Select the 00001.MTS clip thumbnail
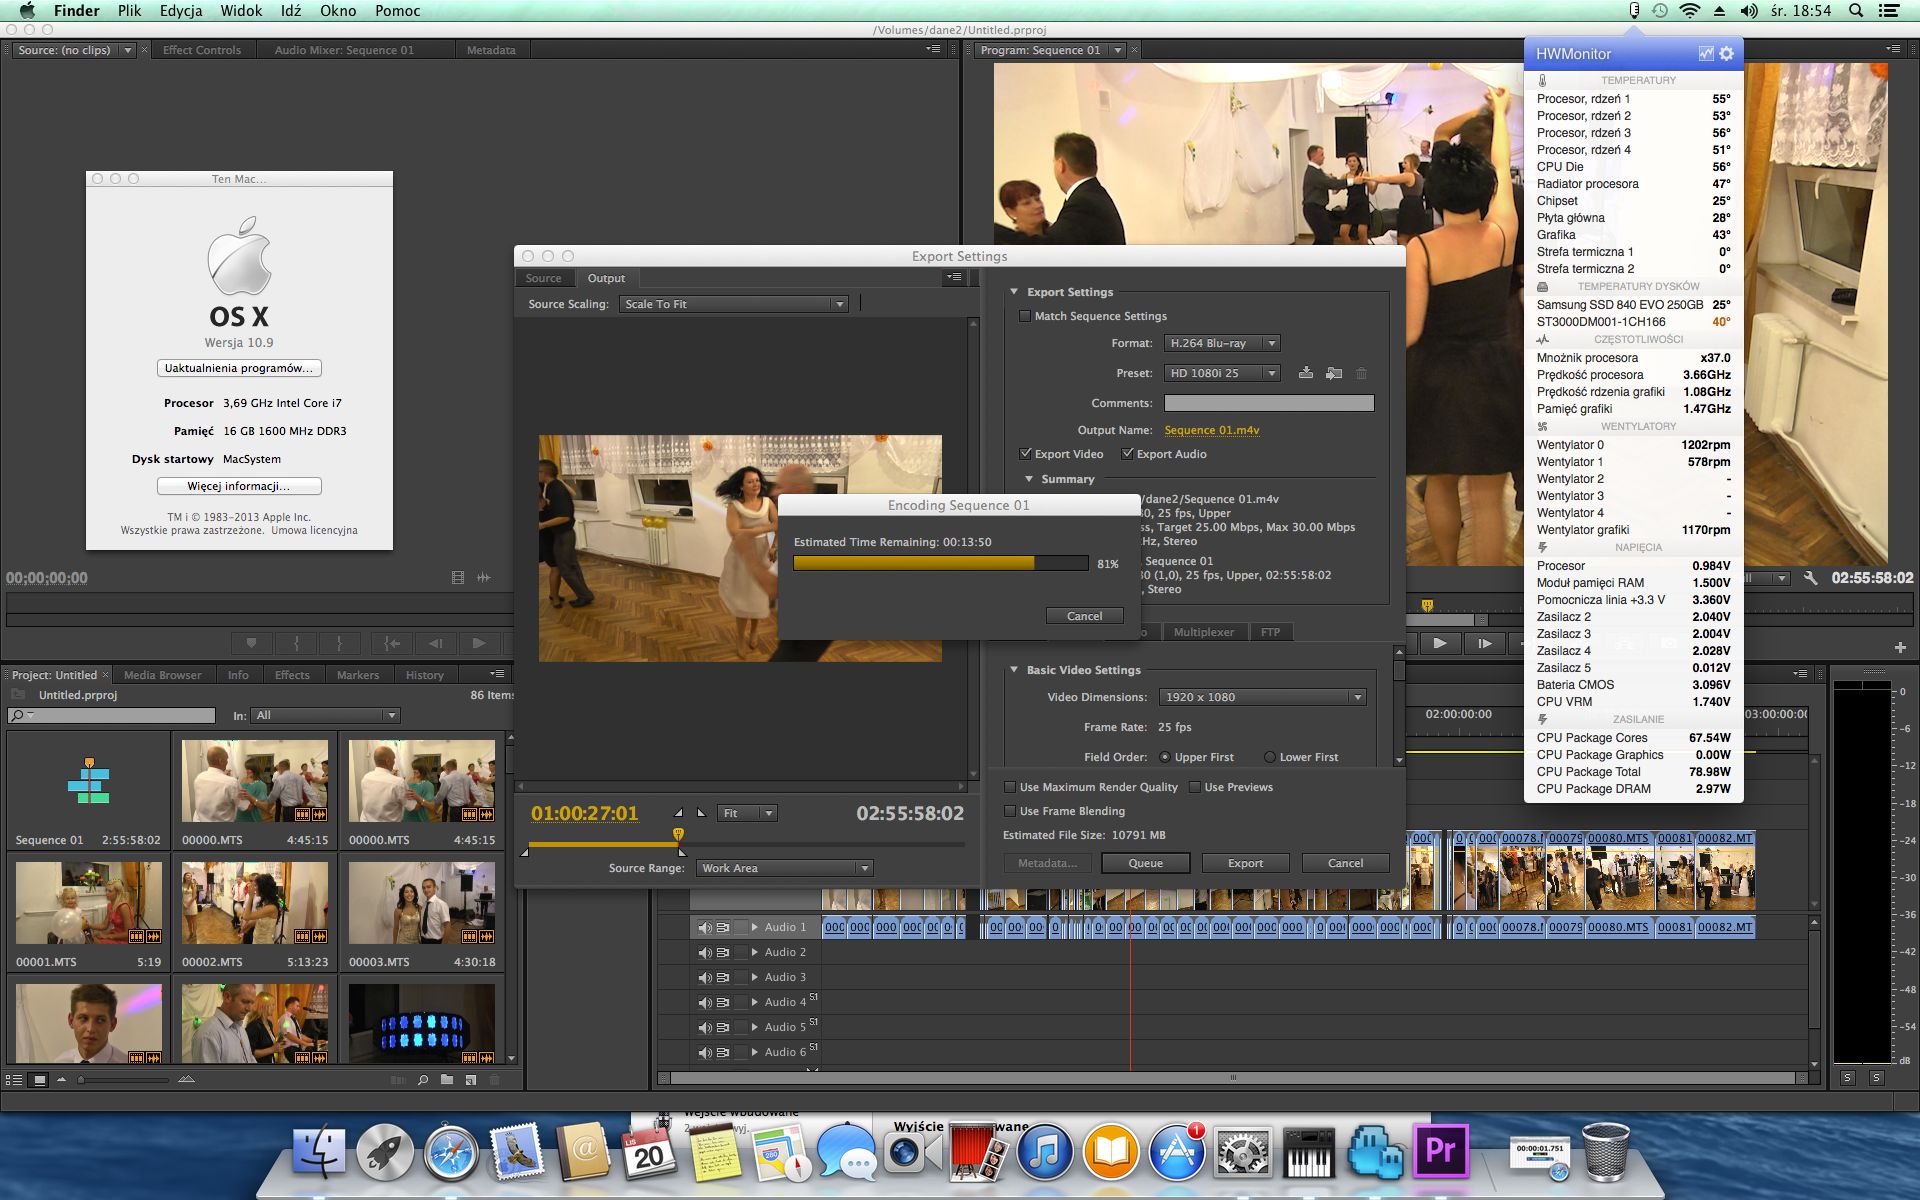 pyautogui.click(x=89, y=904)
